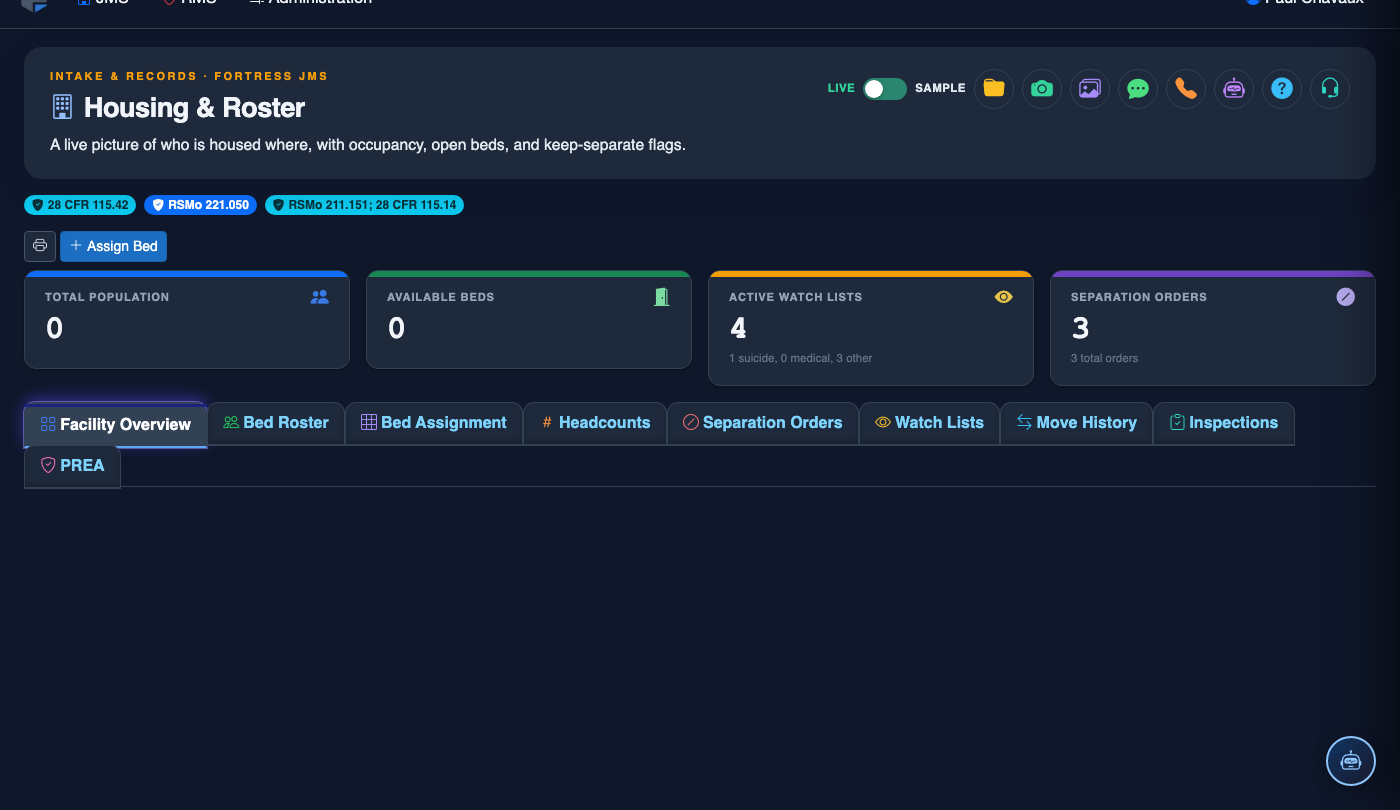
Task: Open the Inspections tab
Action: pyautogui.click(x=1224, y=423)
